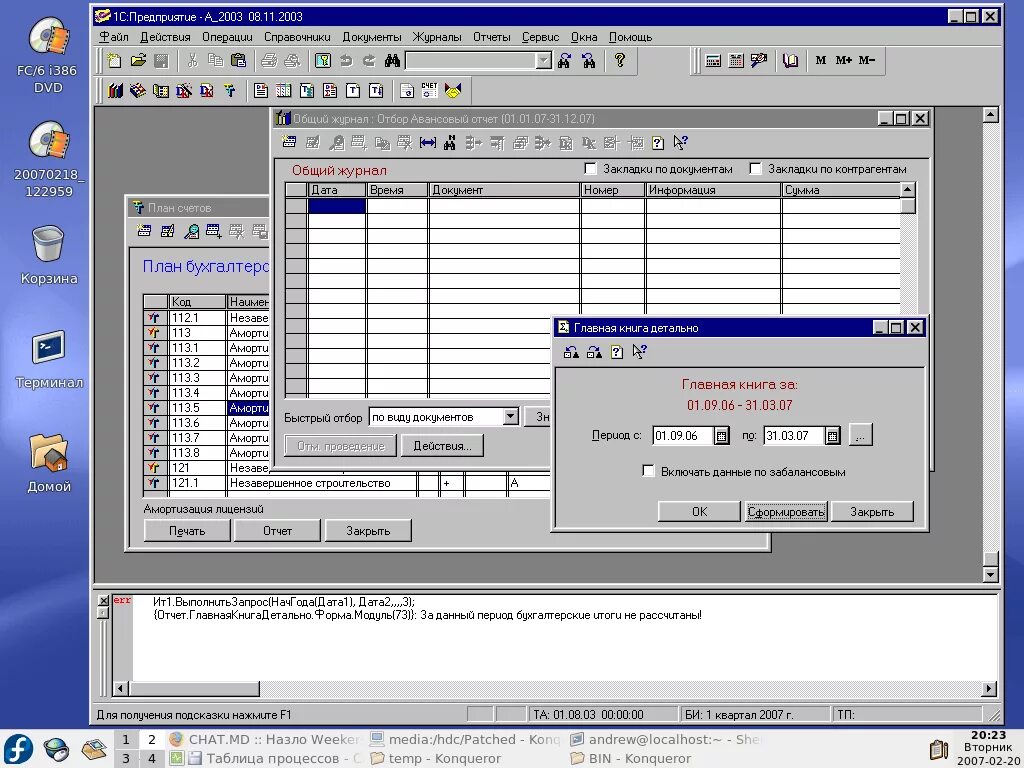Open the colored books journal icon
This screenshot has width=1024, height=768.
[116, 91]
